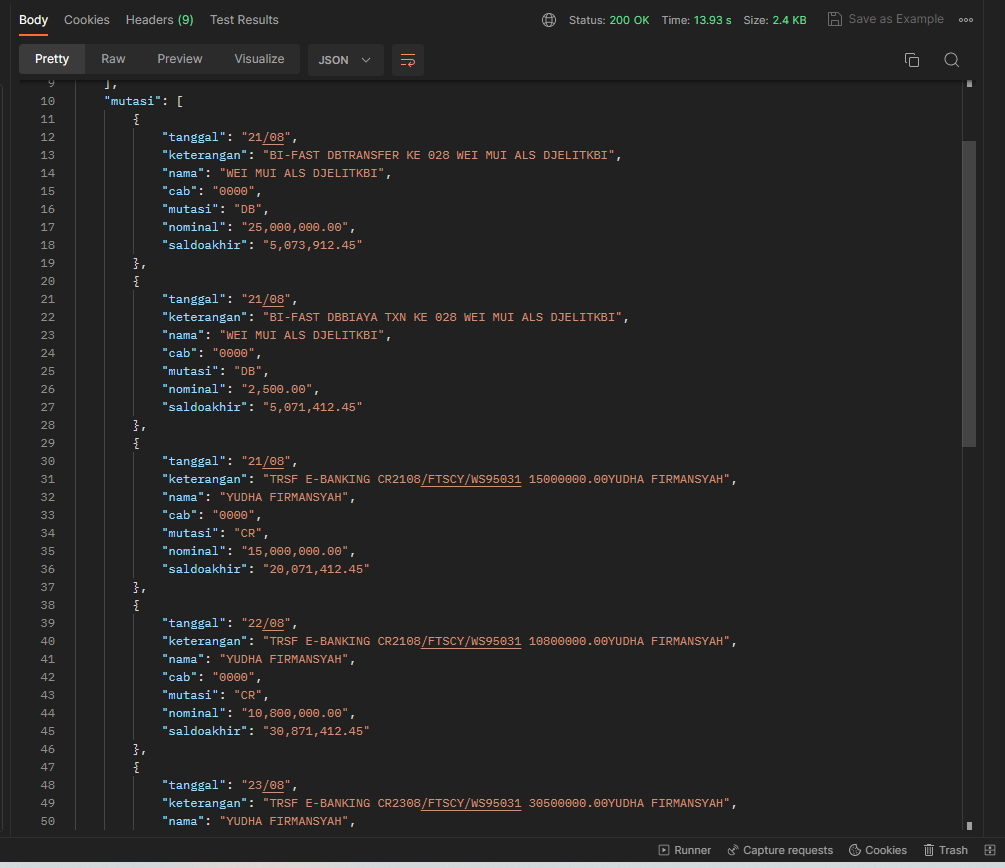
Task: Select the Pretty view mode
Action: (x=52, y=59)
